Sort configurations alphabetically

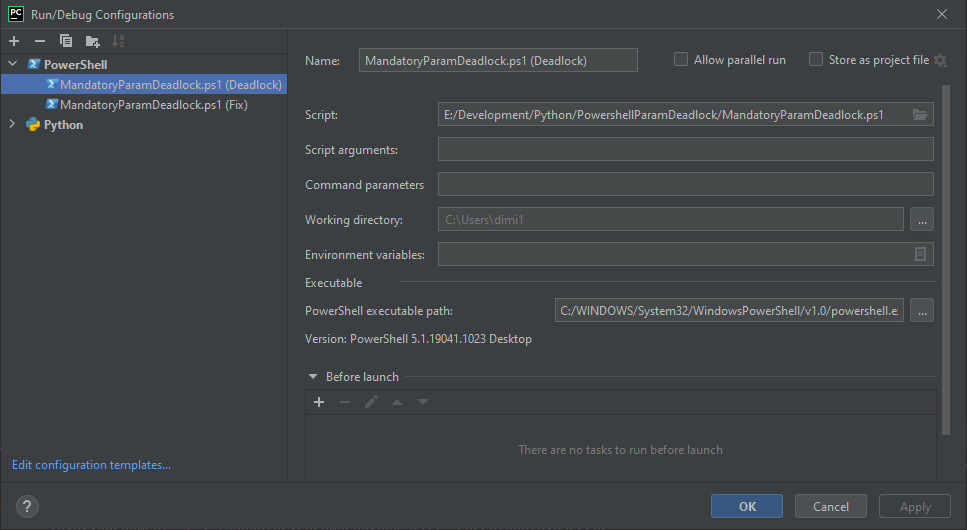[x=118, y=41]
